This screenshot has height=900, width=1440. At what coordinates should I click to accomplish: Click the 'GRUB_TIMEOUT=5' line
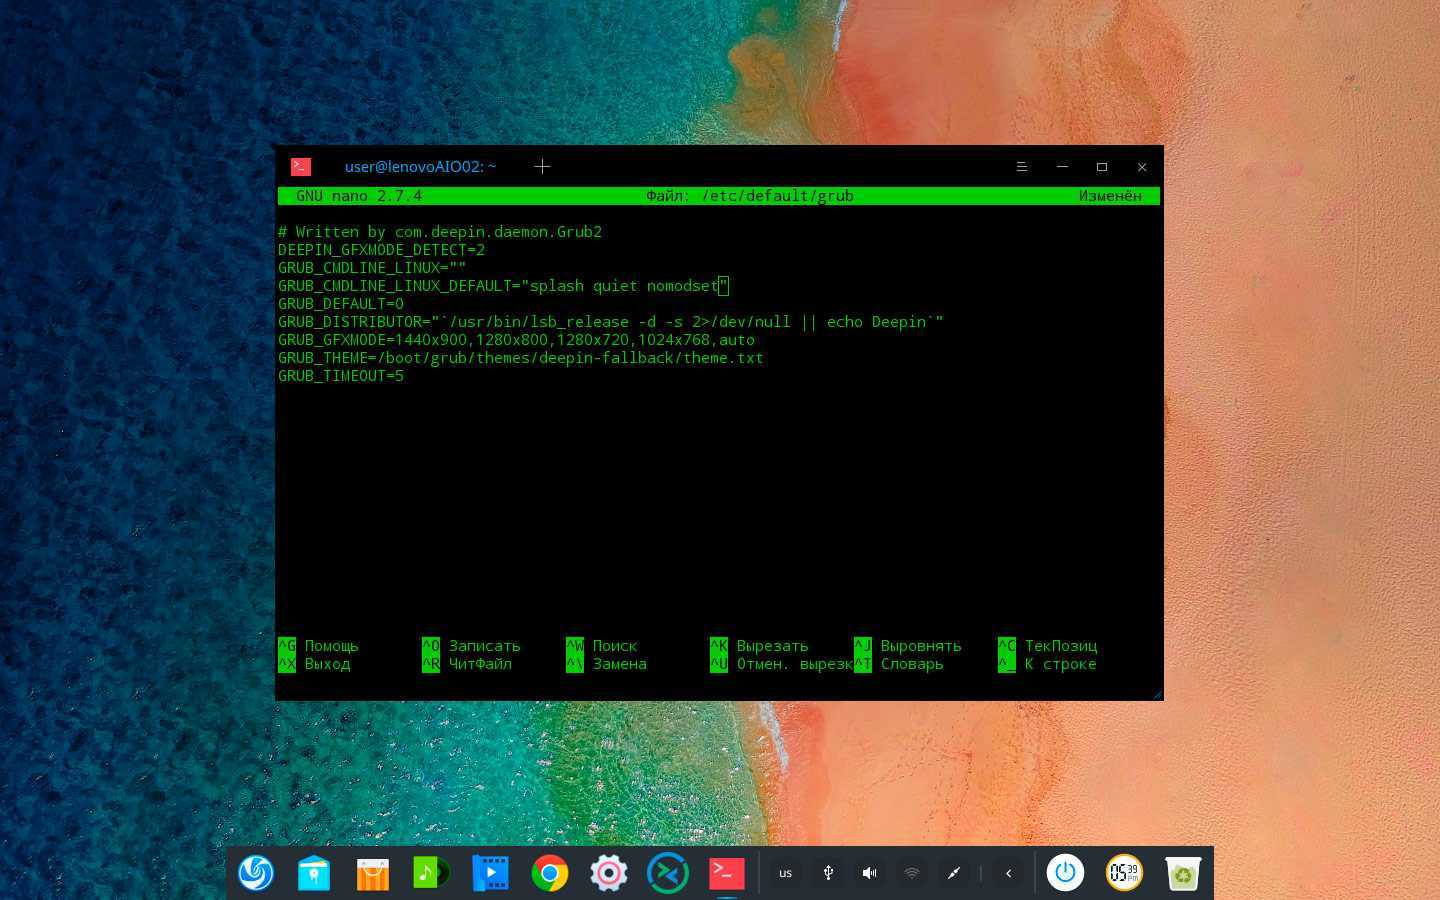(341, 376)
